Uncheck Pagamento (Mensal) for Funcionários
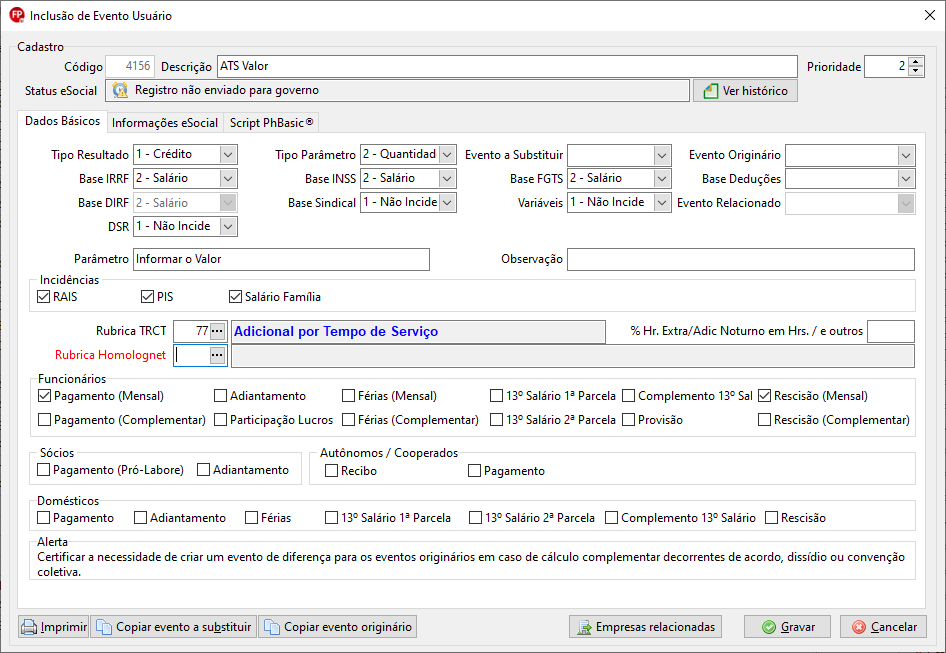 (x=44, y=396)
